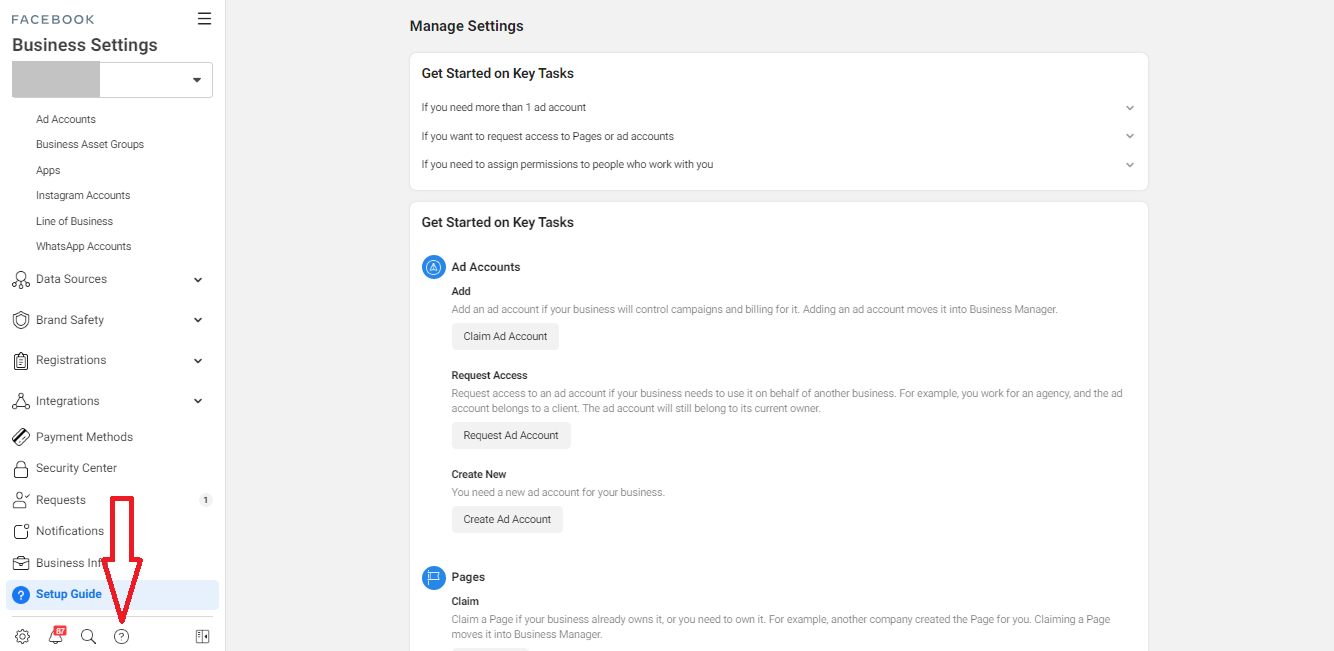Click the Business Info briefcase icon

[x=21, y=563]
